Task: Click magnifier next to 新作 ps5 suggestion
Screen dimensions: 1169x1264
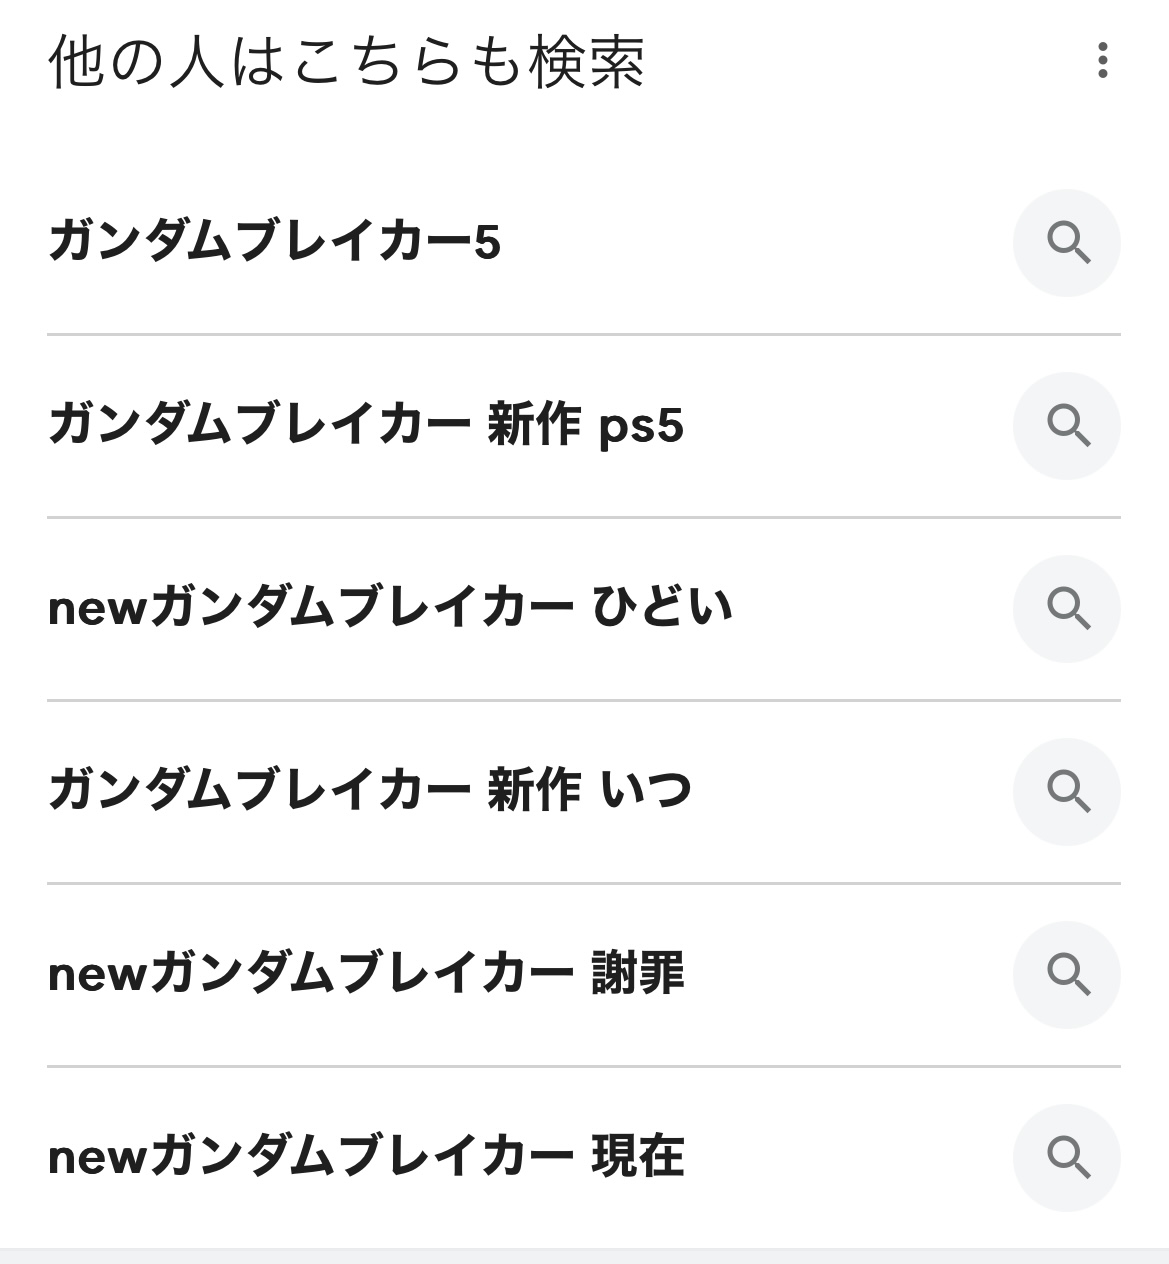Action: pos(1066,426)
